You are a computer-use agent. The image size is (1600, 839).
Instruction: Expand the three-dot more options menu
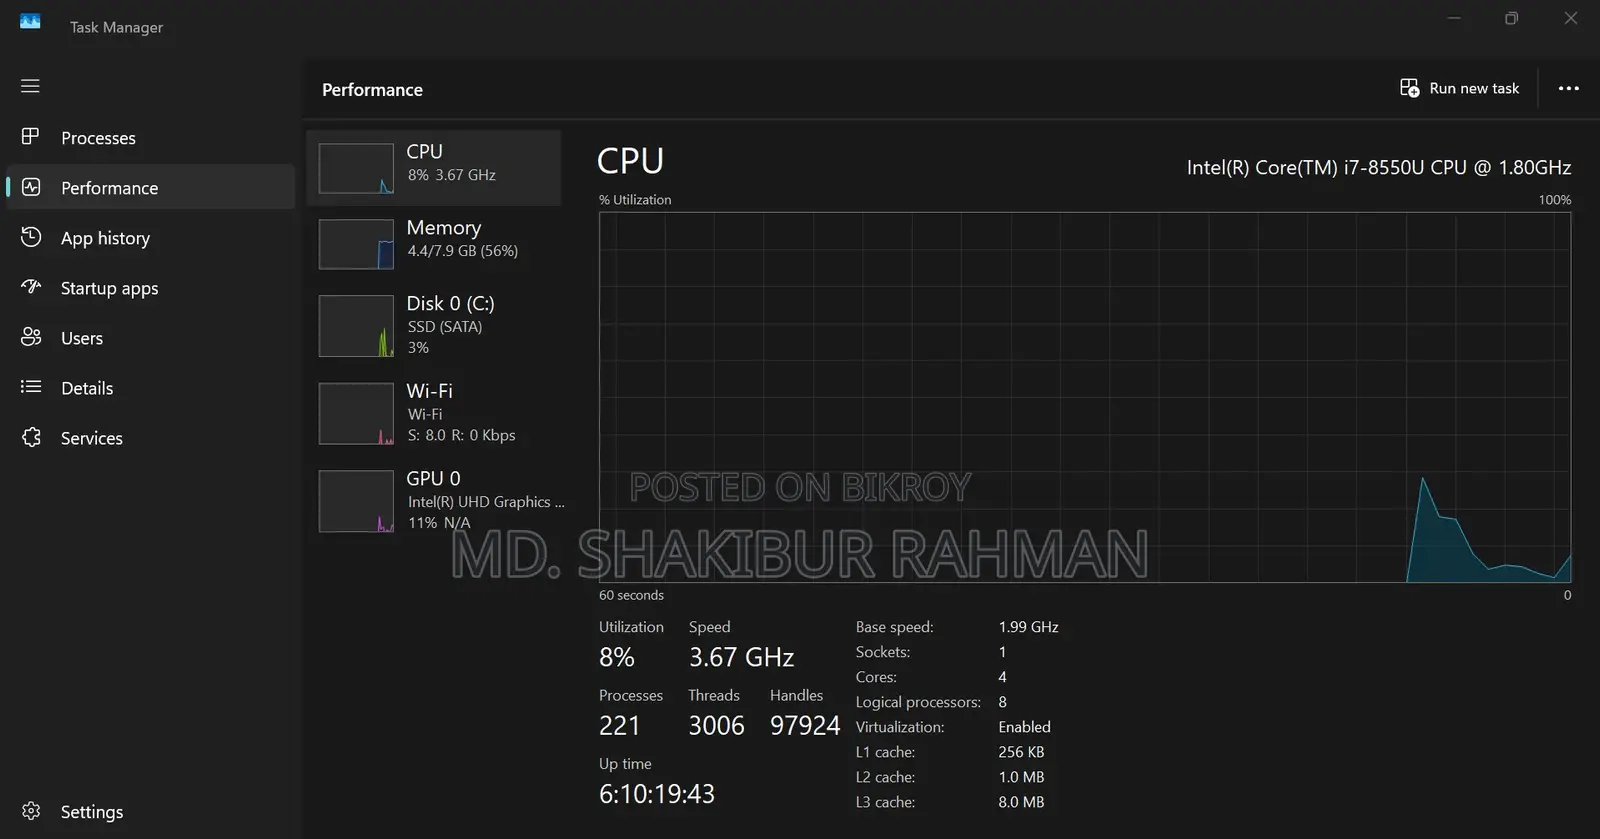1569,88
